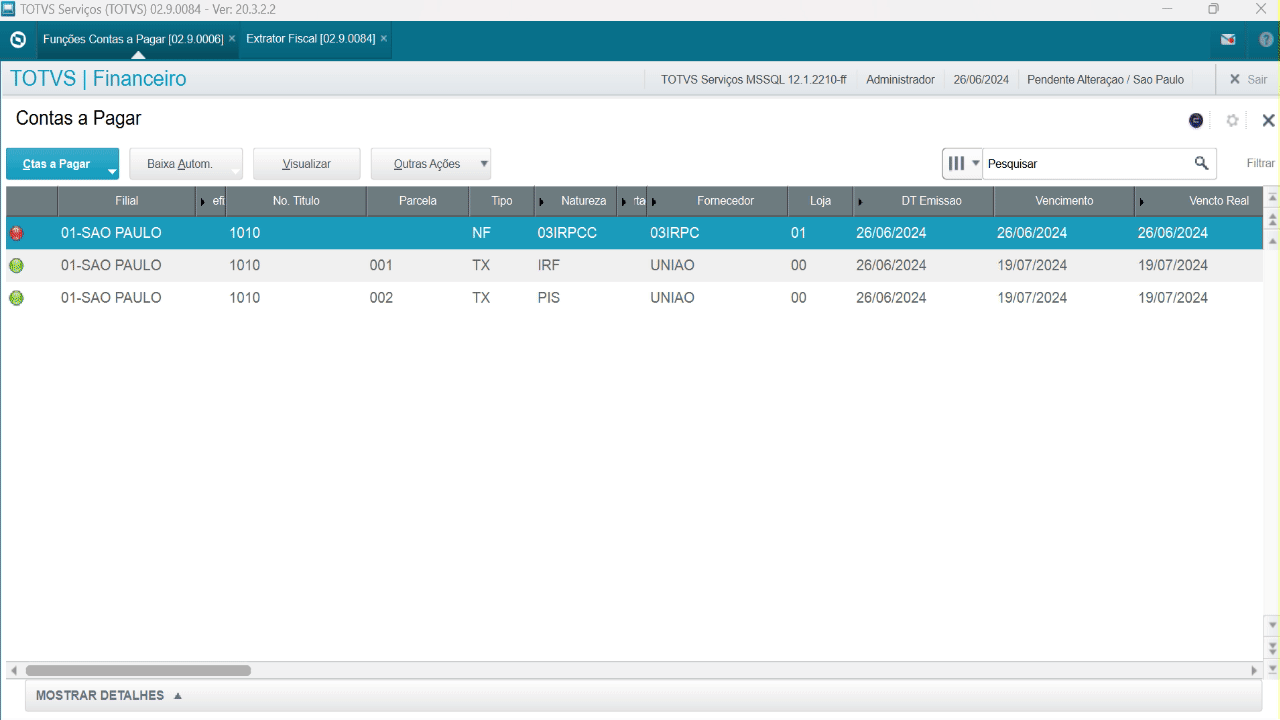The height and width of the screenshot is (720, 1280).
Task: Close Contas a Pagar with X icon
Action: pyautogui.click(x=1268, y=120)
